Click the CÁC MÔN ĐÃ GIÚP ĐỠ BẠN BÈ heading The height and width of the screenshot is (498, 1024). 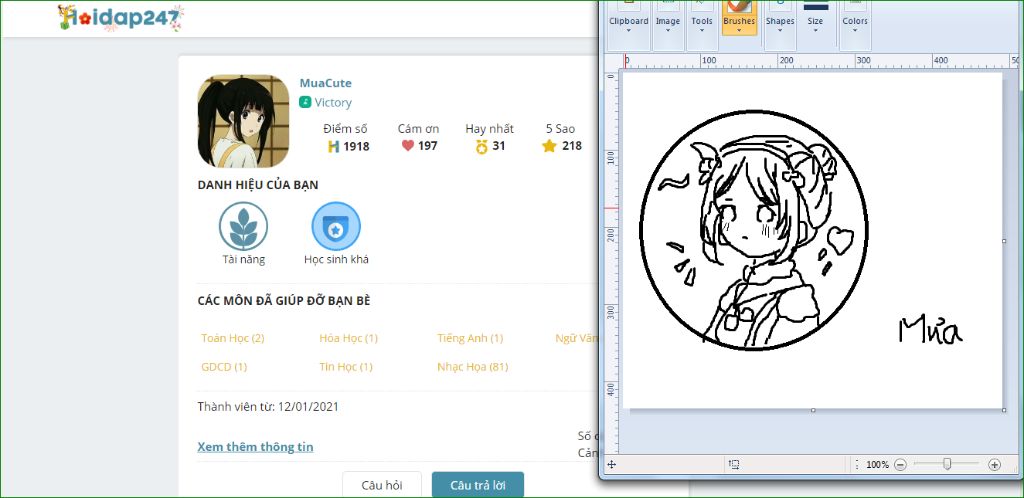tap(284, 301)
